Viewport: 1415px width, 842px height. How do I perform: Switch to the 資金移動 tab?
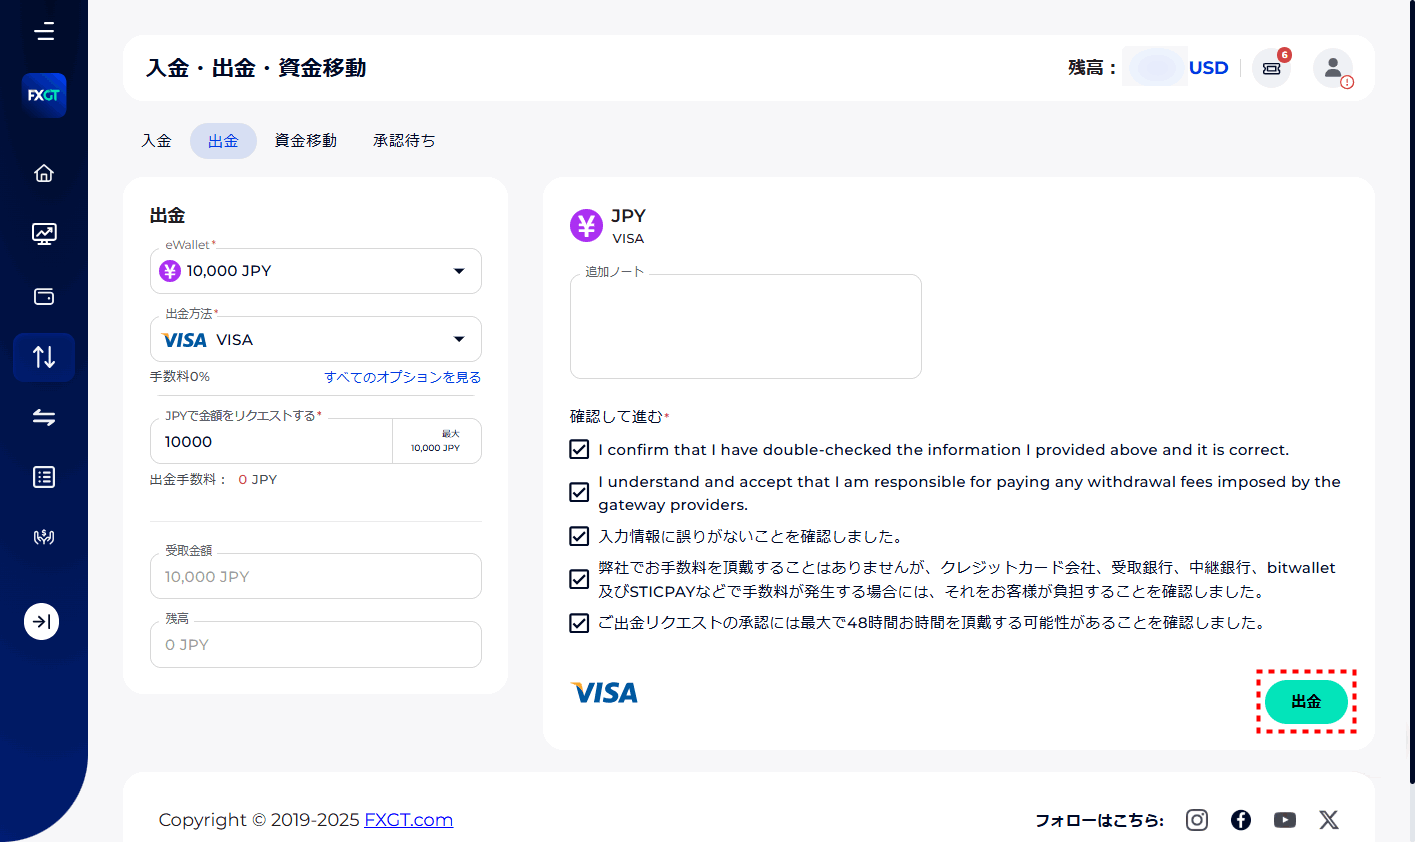point(306,141)
